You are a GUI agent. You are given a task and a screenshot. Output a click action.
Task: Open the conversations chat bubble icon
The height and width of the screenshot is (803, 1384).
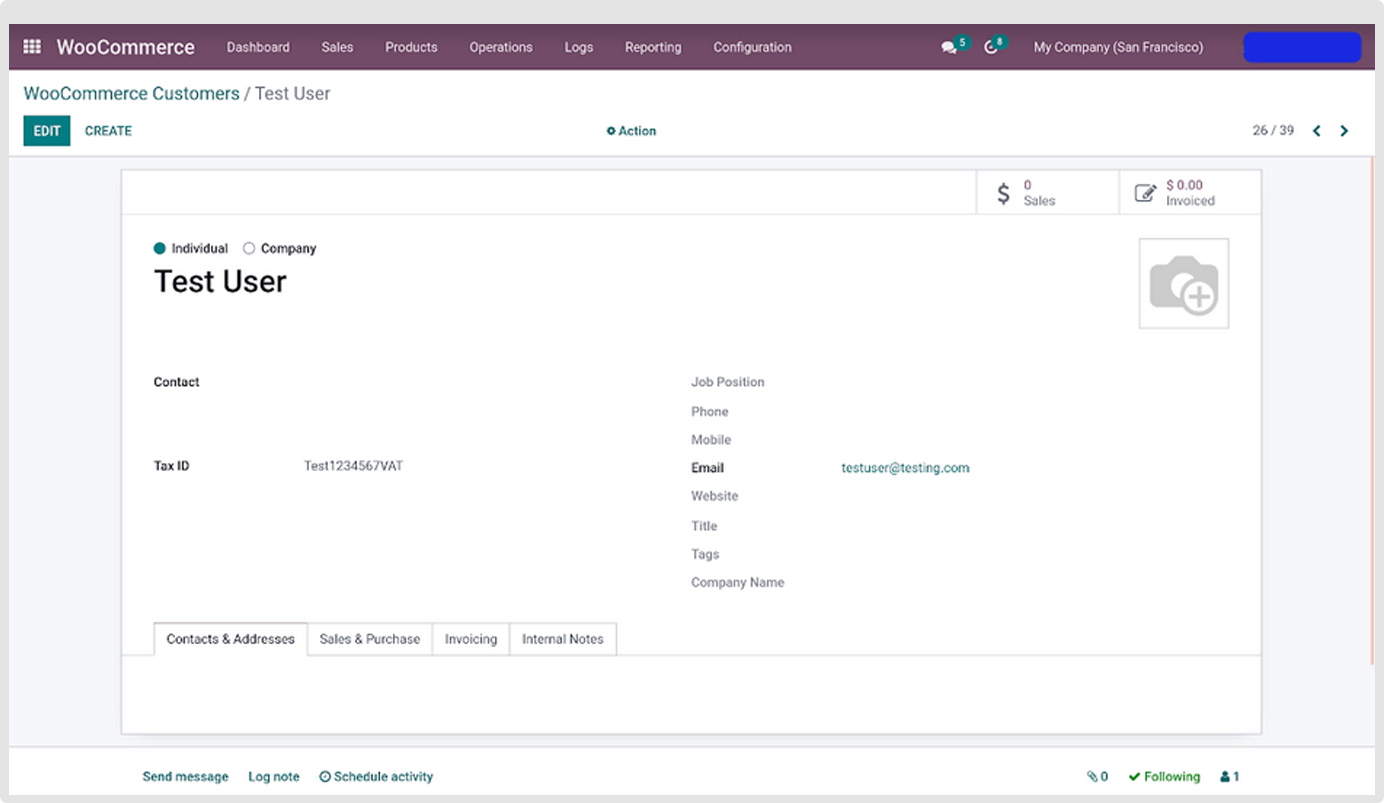tap(950, 47)
